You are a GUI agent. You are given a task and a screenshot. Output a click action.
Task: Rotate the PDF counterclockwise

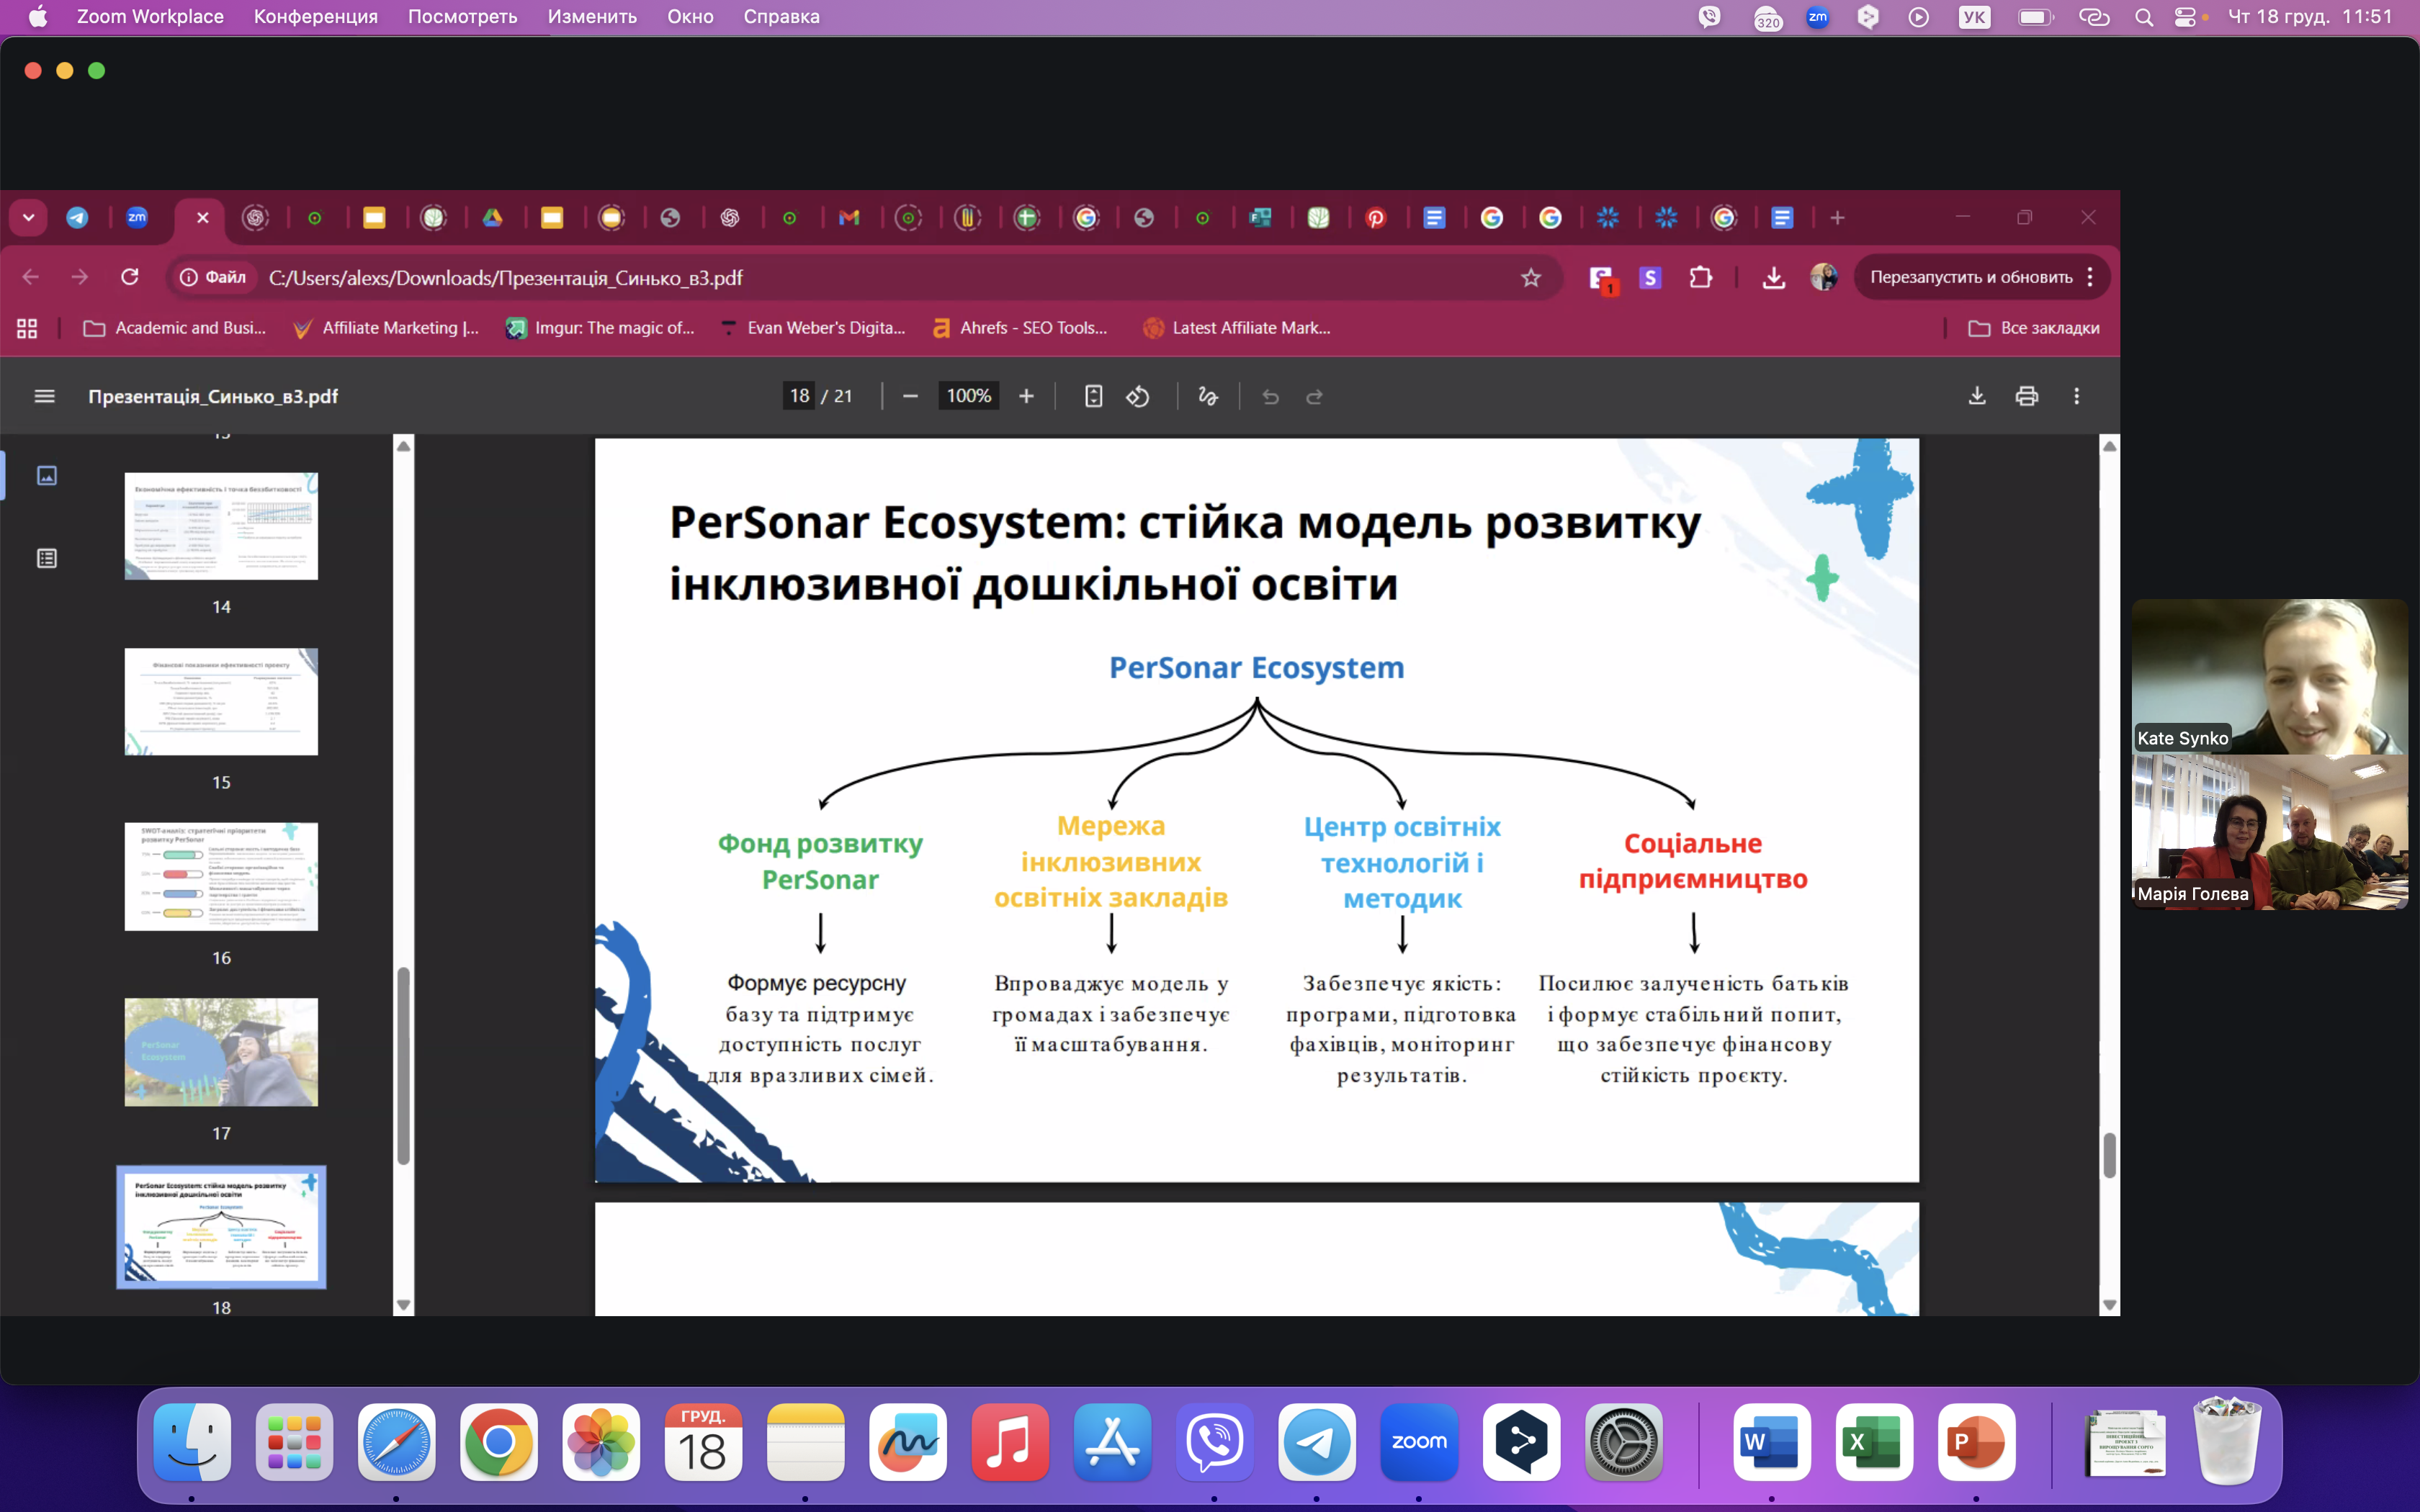[1138, 397]
